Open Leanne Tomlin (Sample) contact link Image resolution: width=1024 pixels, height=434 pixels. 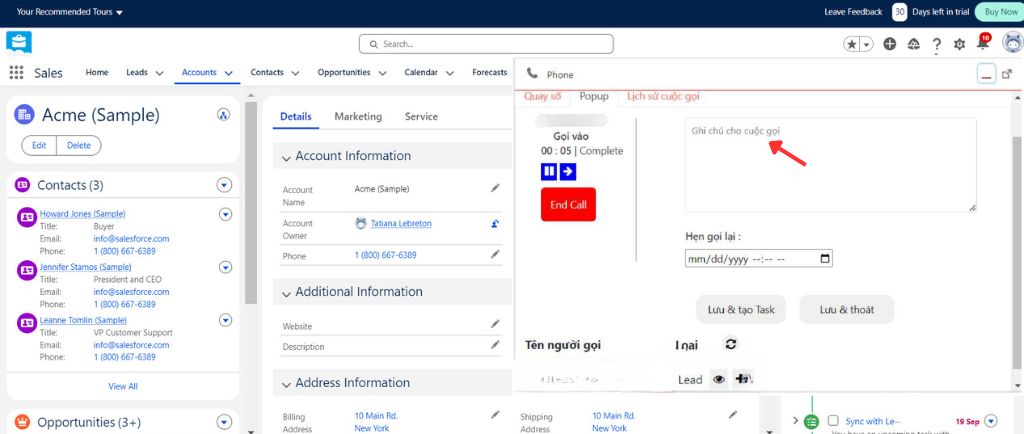click(x=83, y=320)
